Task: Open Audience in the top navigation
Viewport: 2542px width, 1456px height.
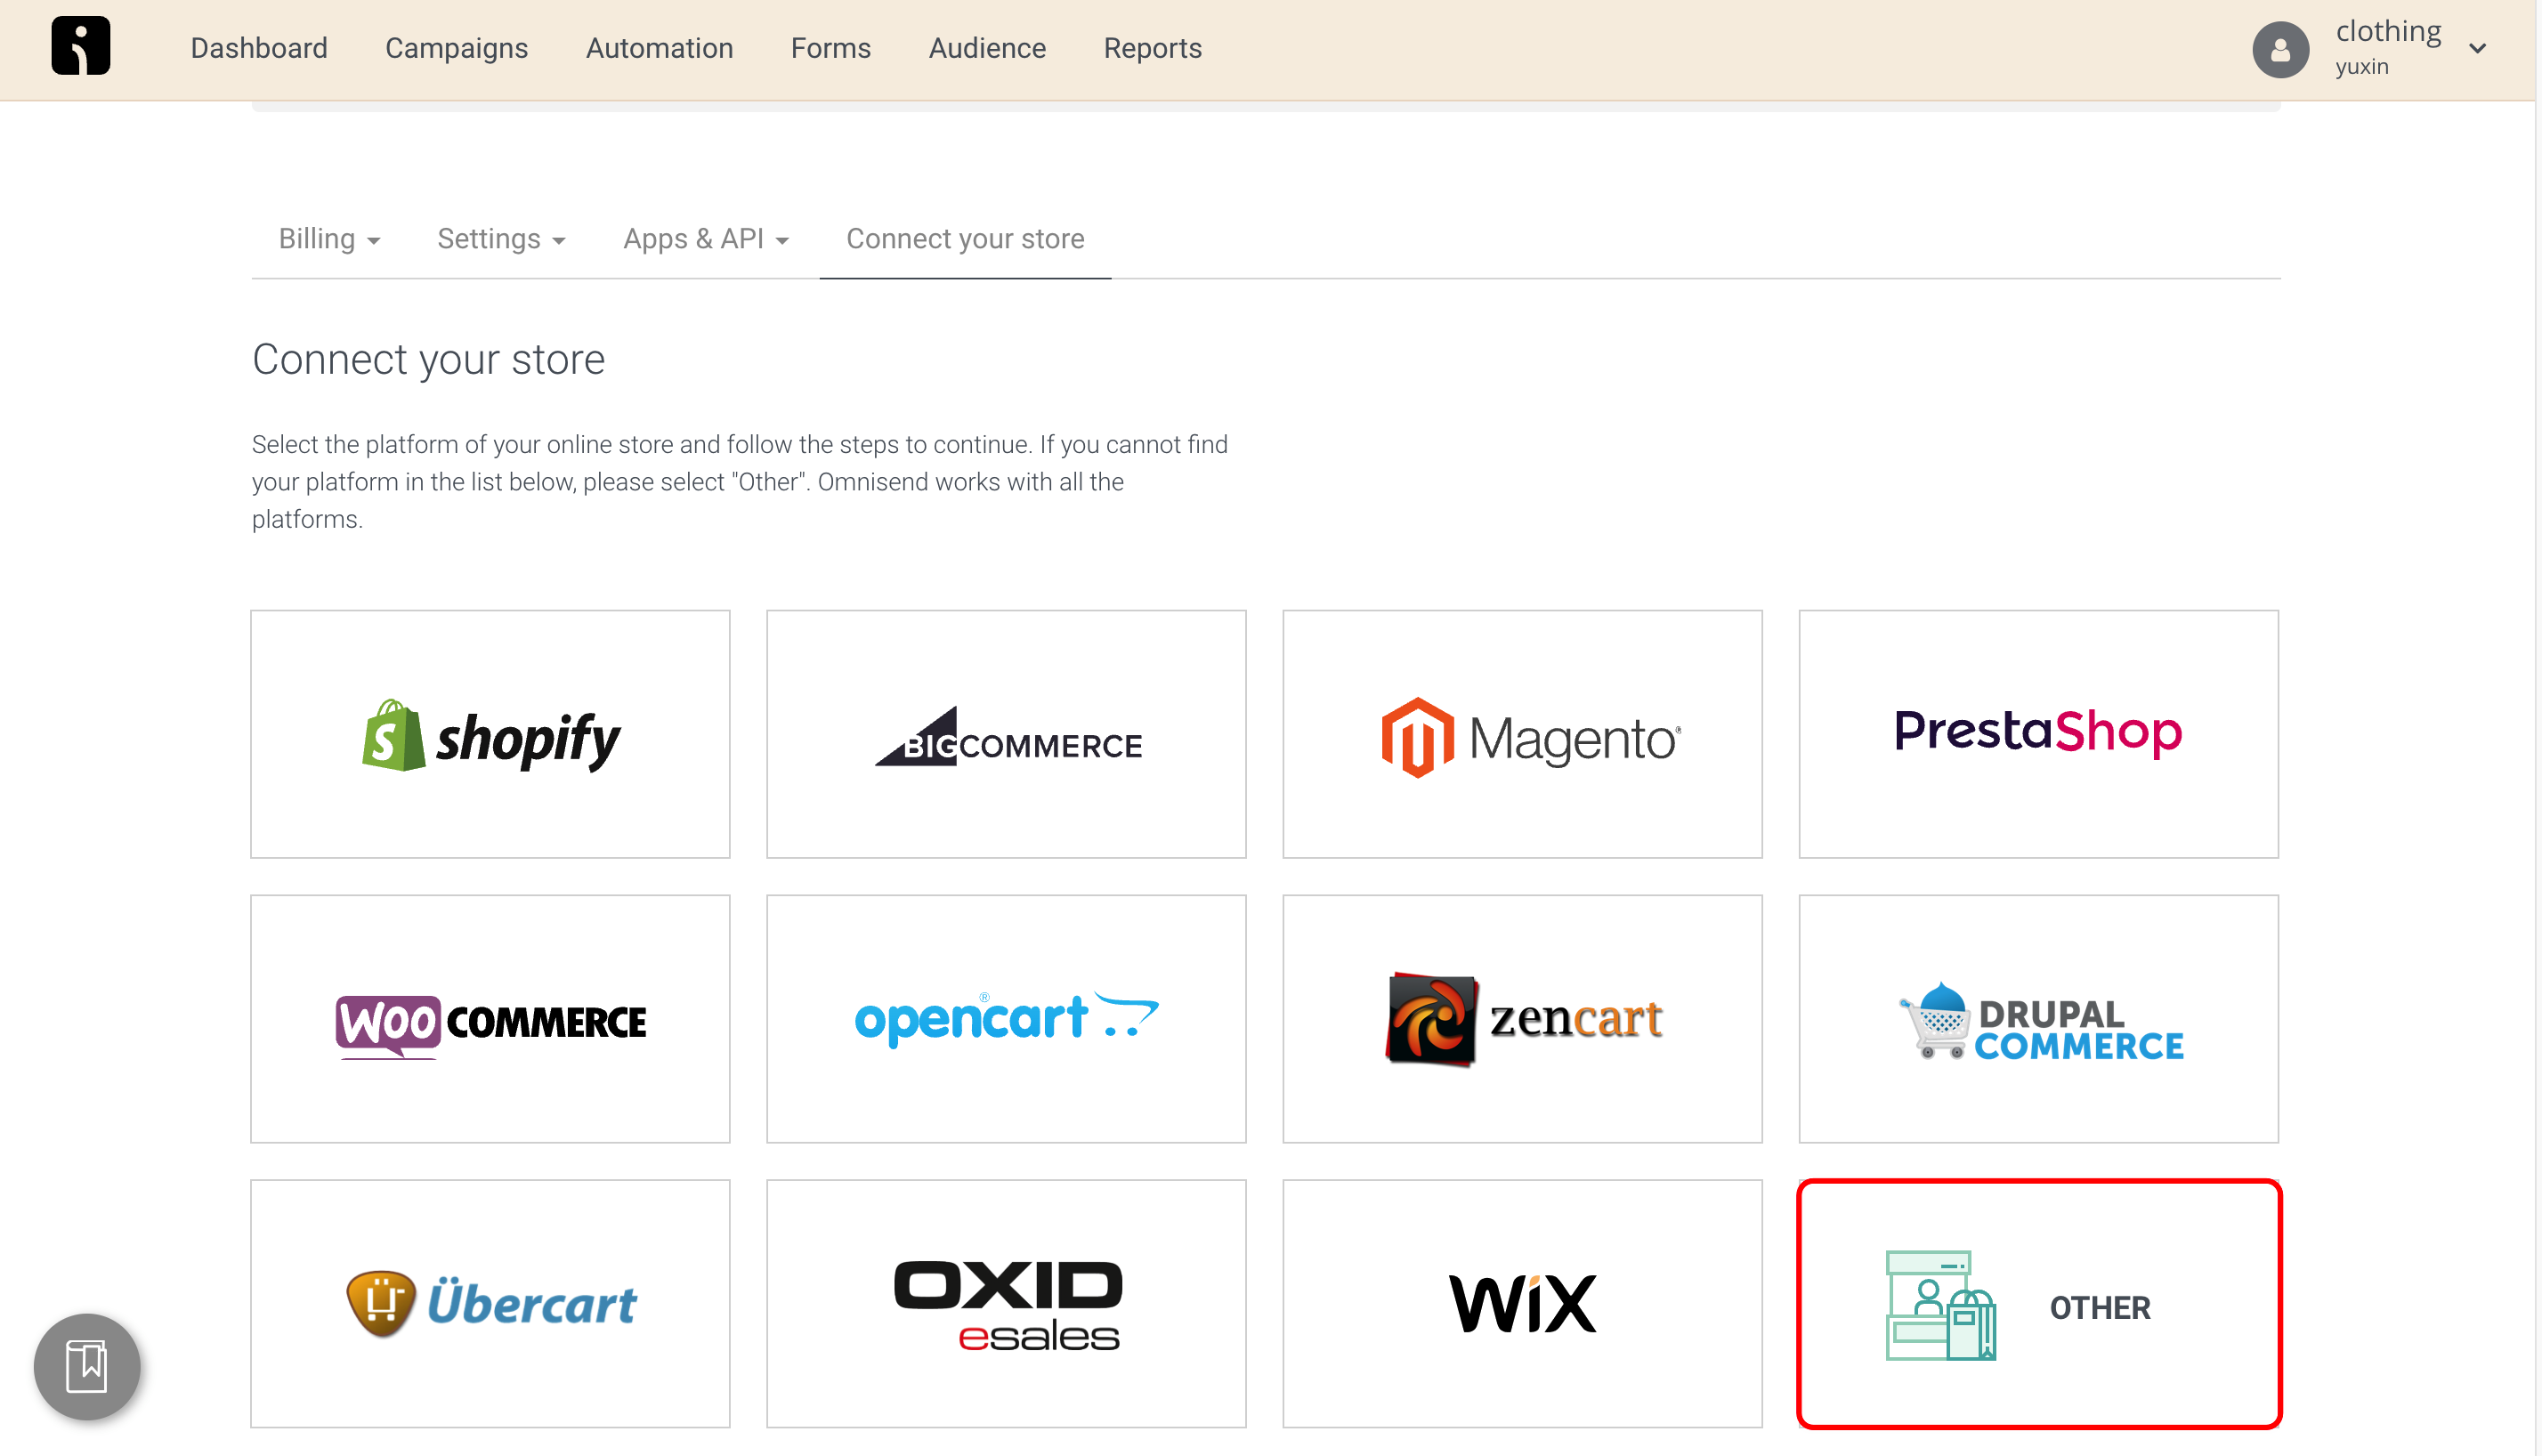Action: pyautogui.click(x=987, y=48)
